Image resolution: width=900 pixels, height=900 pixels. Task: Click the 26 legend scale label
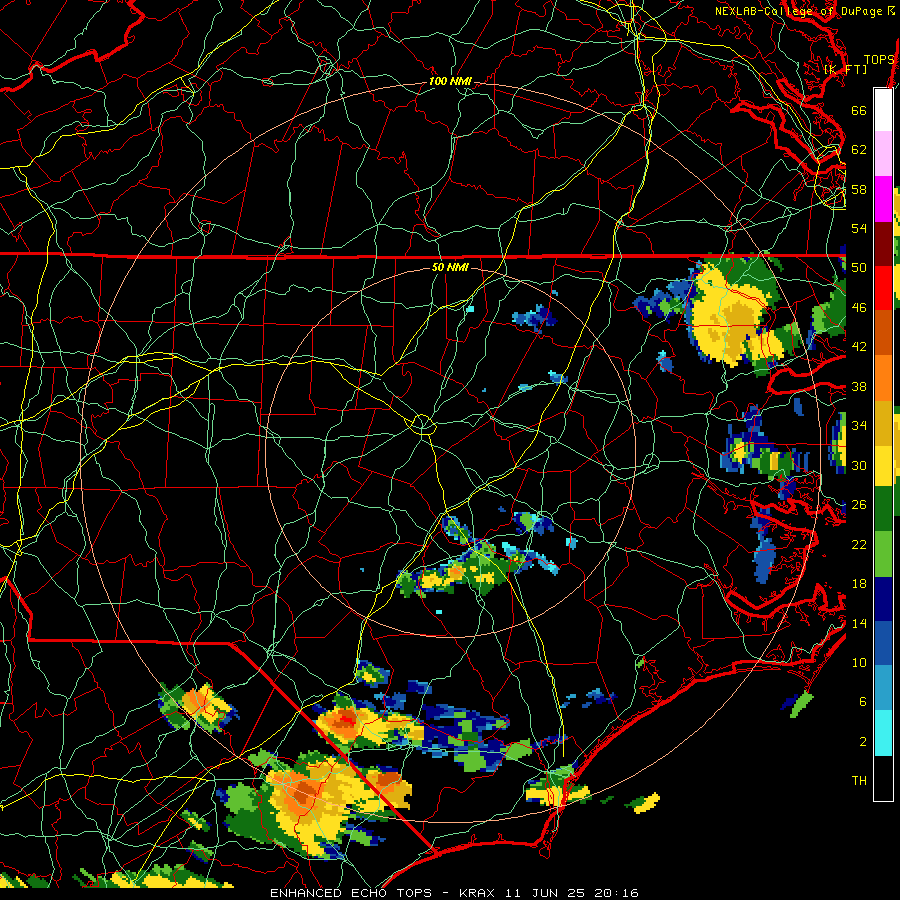click(x=859, y=505)
